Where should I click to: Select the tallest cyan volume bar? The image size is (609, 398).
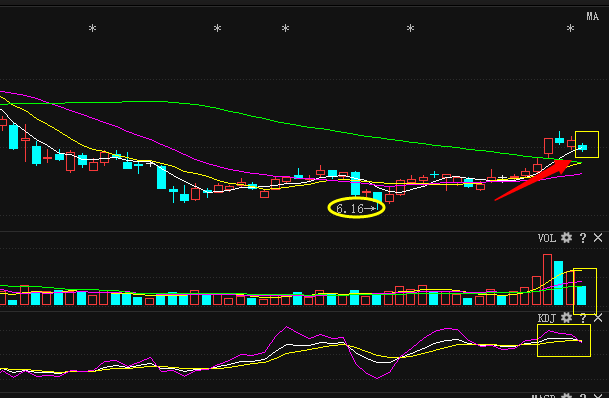tap(559, 283)
